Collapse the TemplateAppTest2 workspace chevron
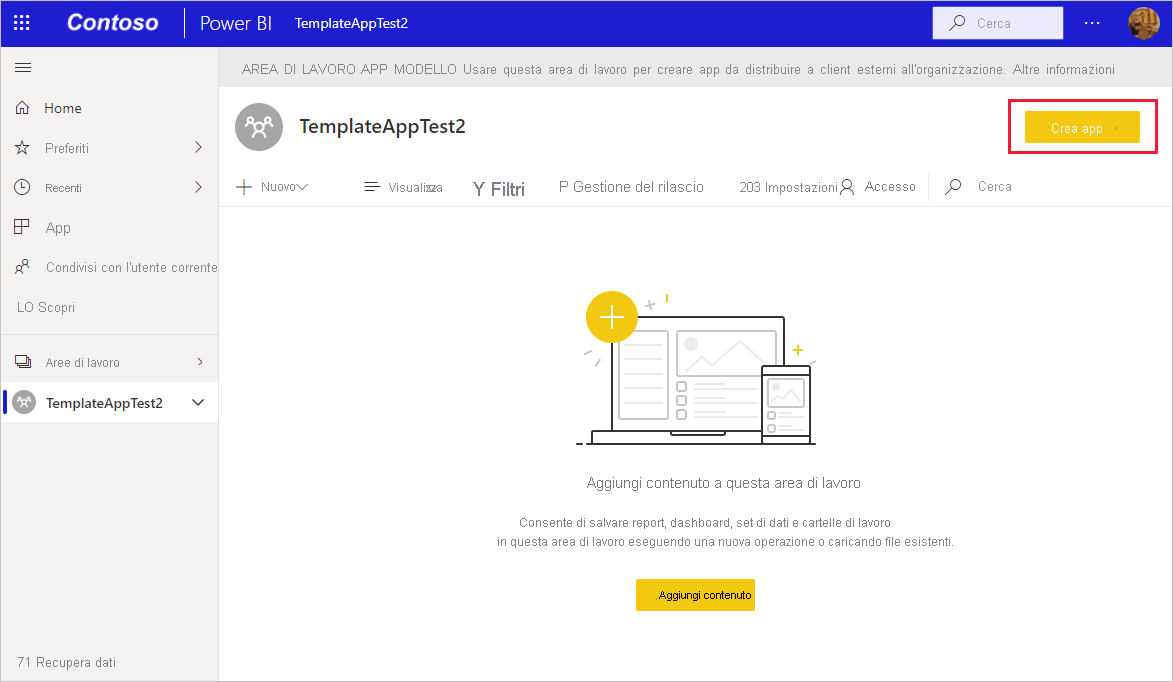 [197, 402]
